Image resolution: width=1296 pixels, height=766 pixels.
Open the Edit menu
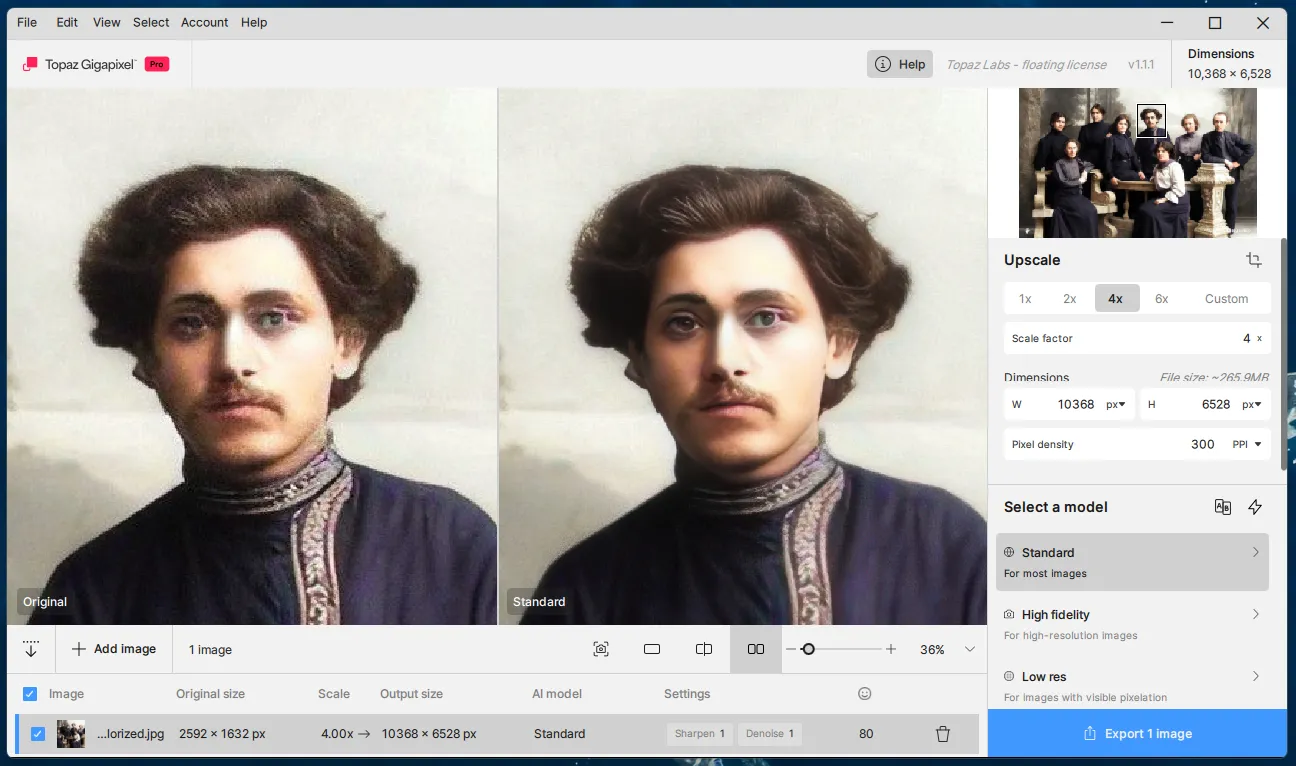(67, 22)
